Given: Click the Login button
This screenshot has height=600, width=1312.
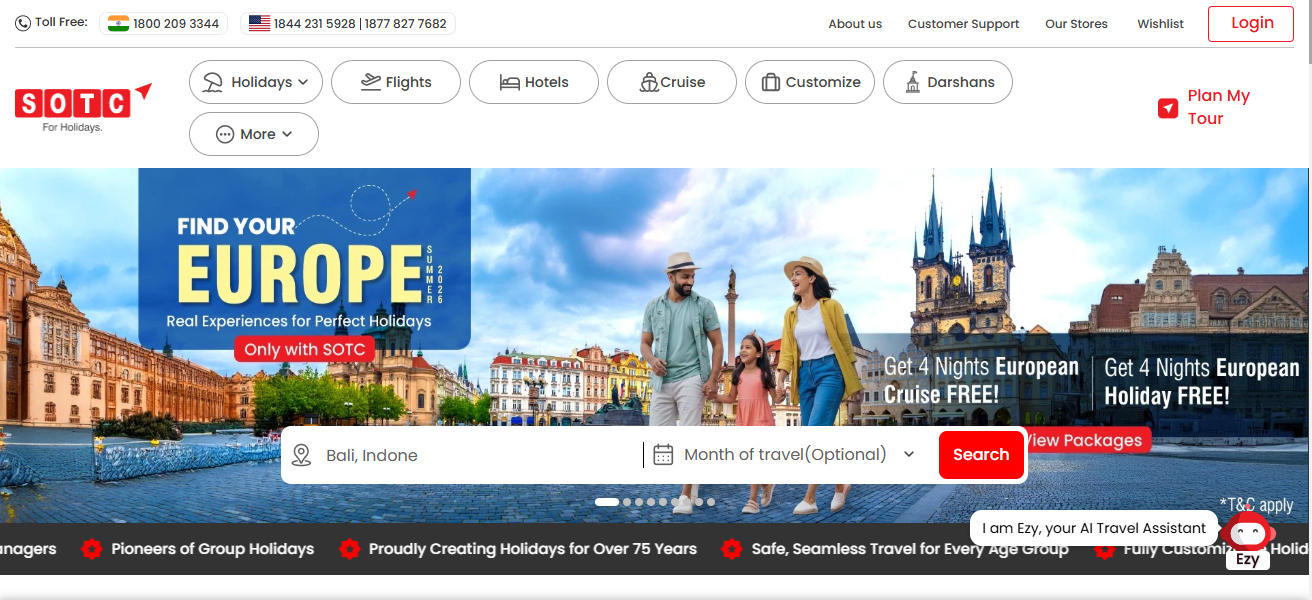Looking at the screenshot, I should pyautogui.click(x=1251, y=23).
